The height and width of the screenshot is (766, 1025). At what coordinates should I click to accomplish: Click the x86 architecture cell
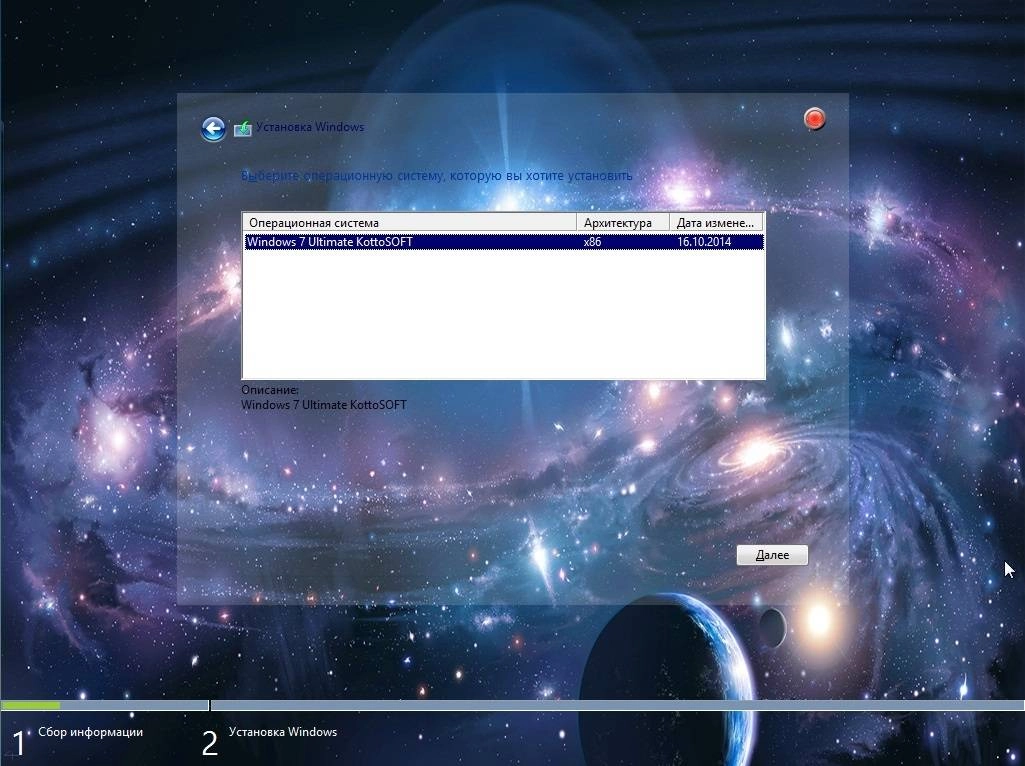click(x=592, y=242)
